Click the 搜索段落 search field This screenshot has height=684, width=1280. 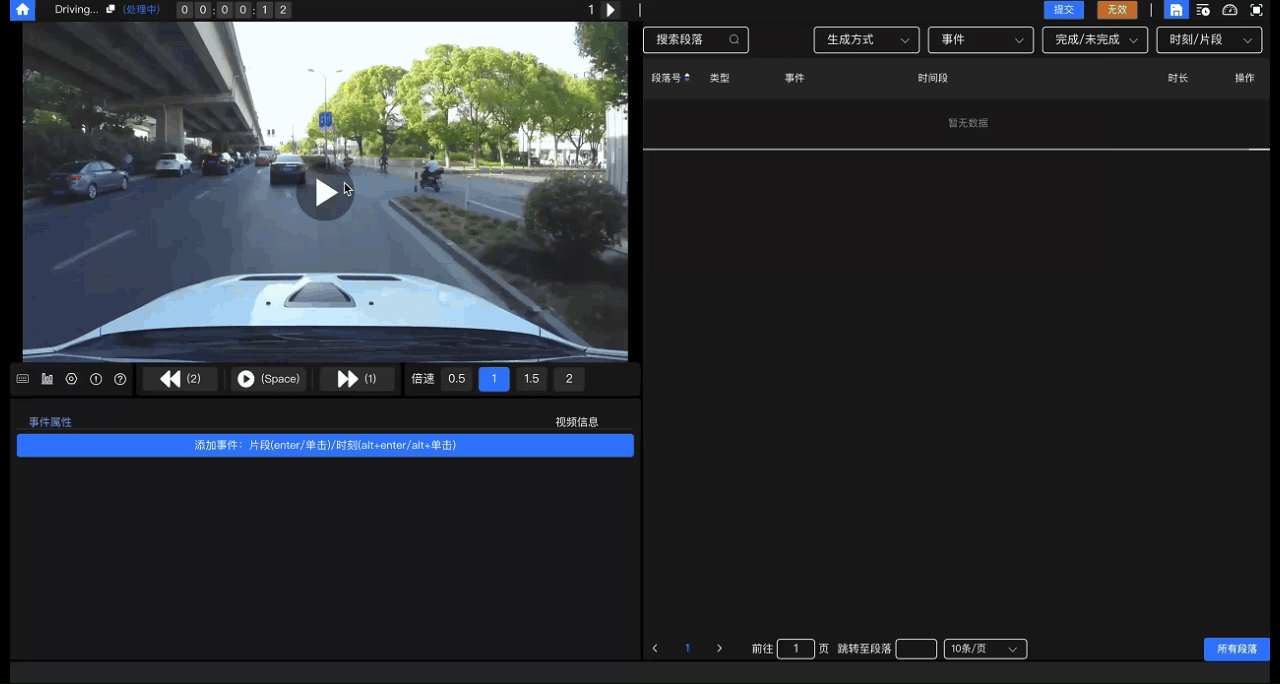point(690,40)
